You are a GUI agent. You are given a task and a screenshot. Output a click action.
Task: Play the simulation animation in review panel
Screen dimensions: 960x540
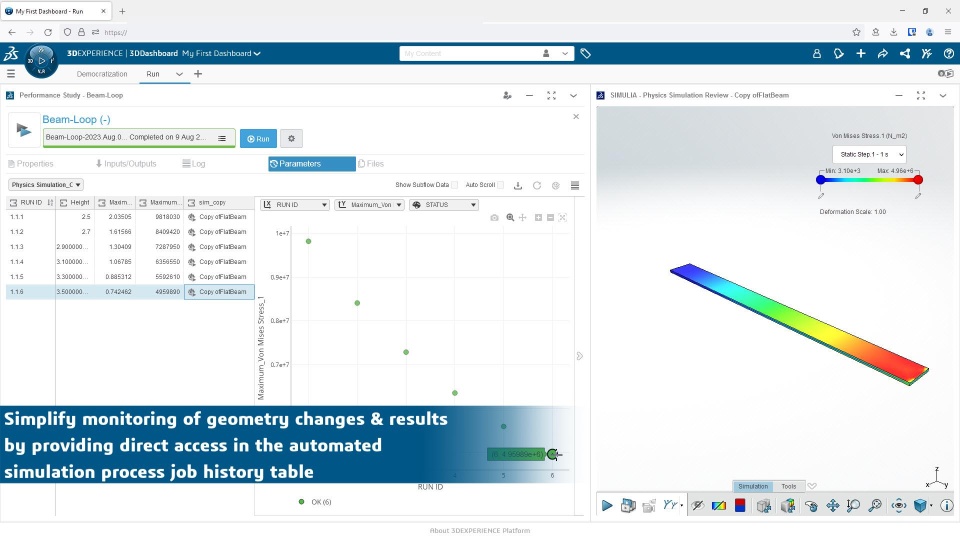(x=607, y=506)
